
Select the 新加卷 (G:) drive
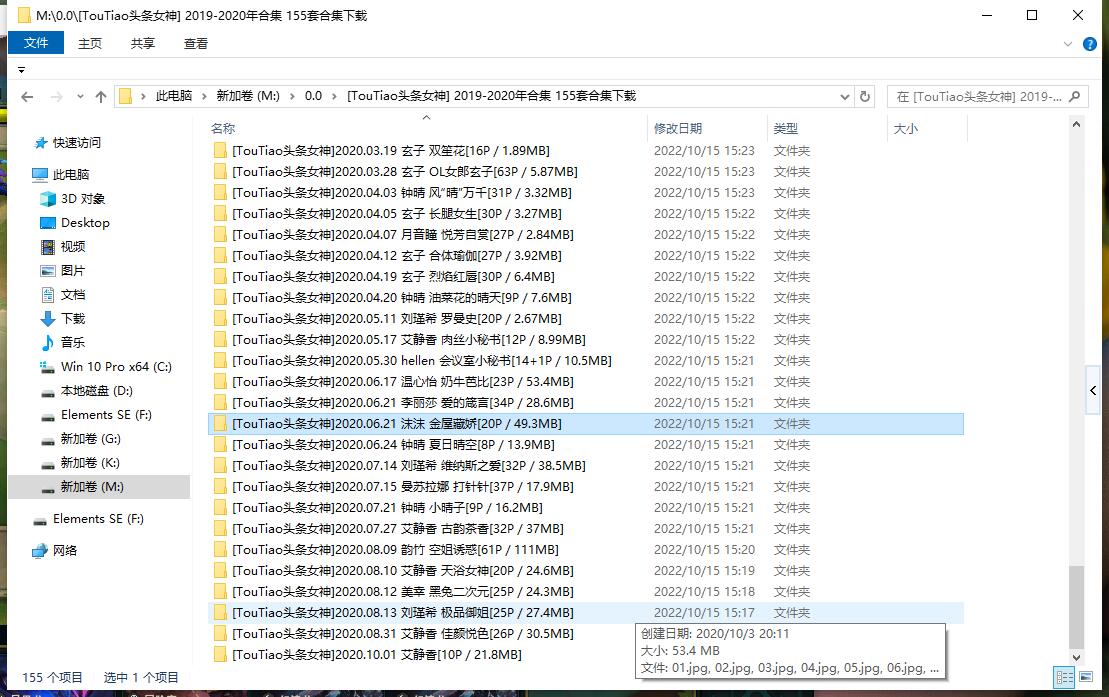pos(91,439)
